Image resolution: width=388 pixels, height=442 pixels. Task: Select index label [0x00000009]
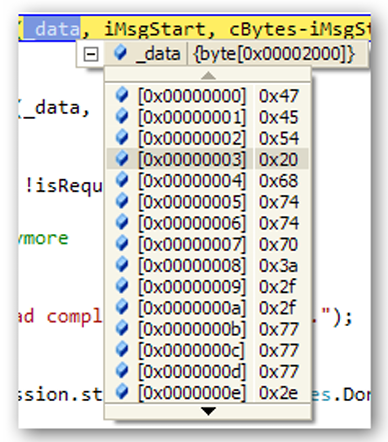click(192, 287)
